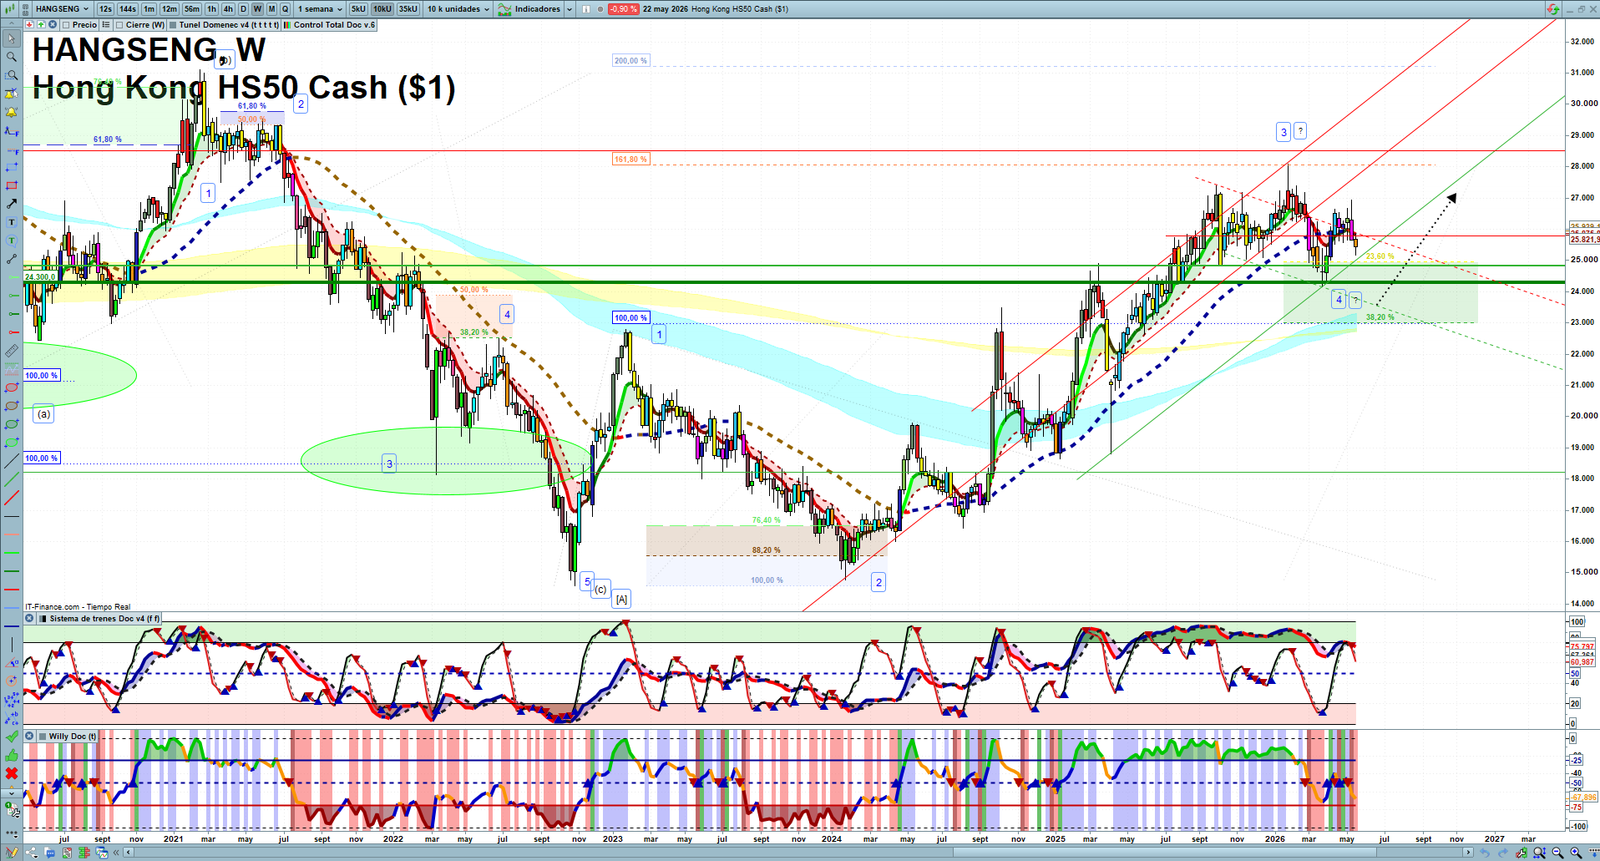This screenshot has width=1600, height=861.
Task: Toggle Tunel Domenec v4 indicator visibility
Action: (173, 24)
